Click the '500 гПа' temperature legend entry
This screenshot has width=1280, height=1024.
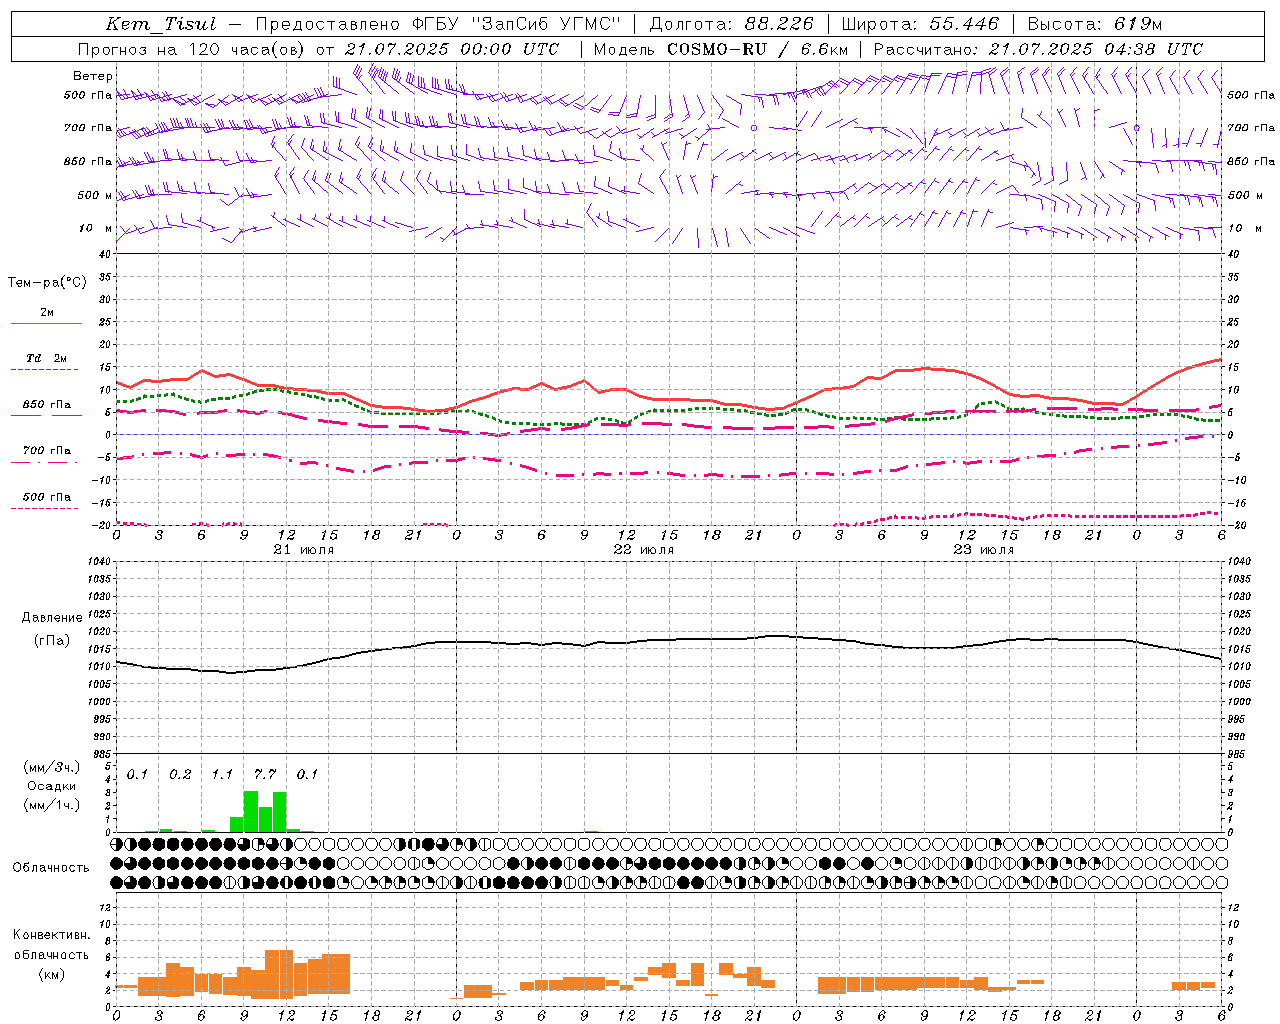47,497
